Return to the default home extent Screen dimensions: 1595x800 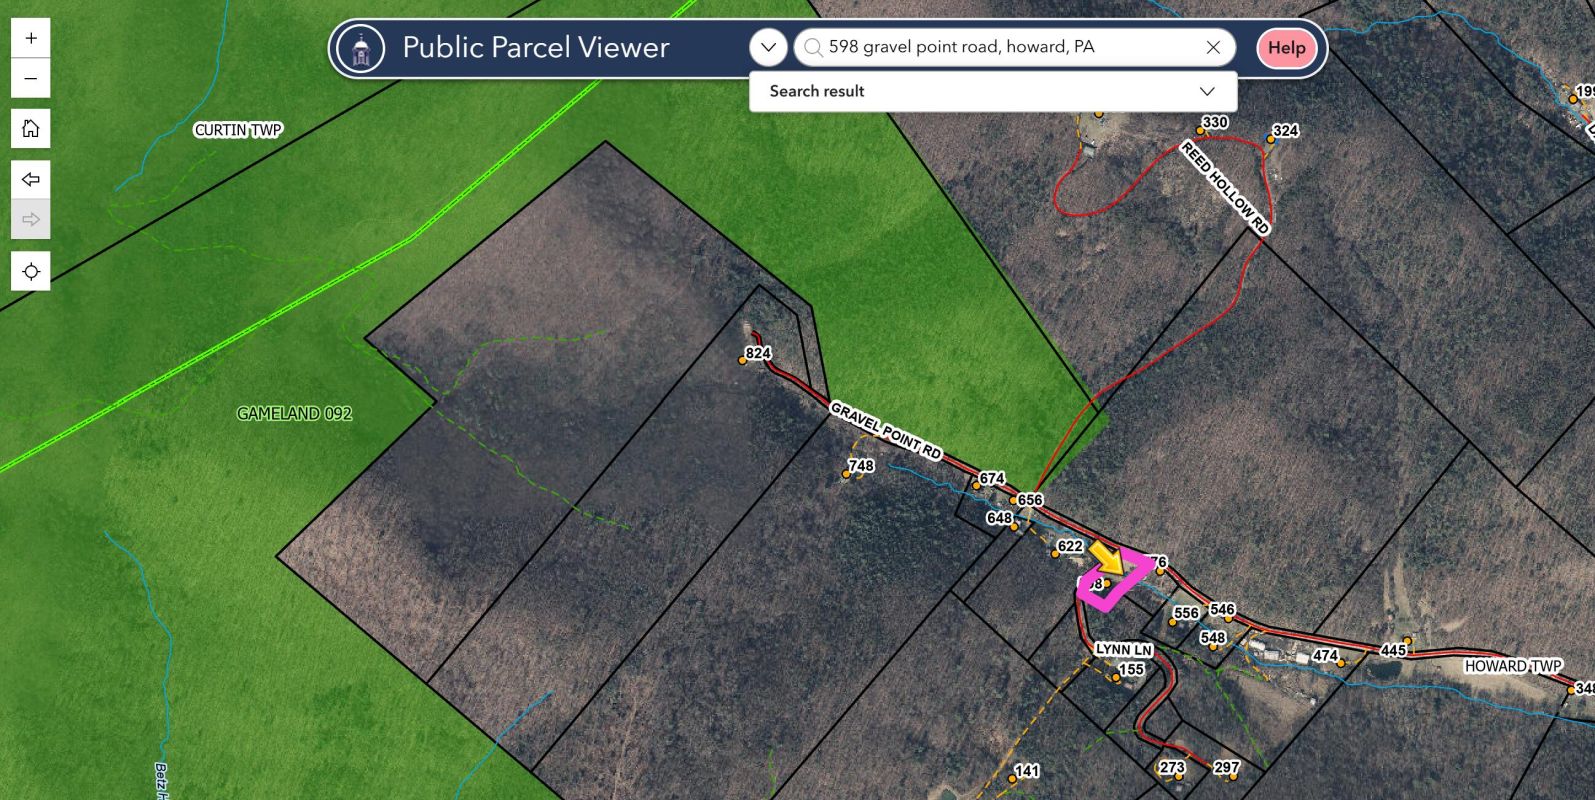click(x=31, y=129)
